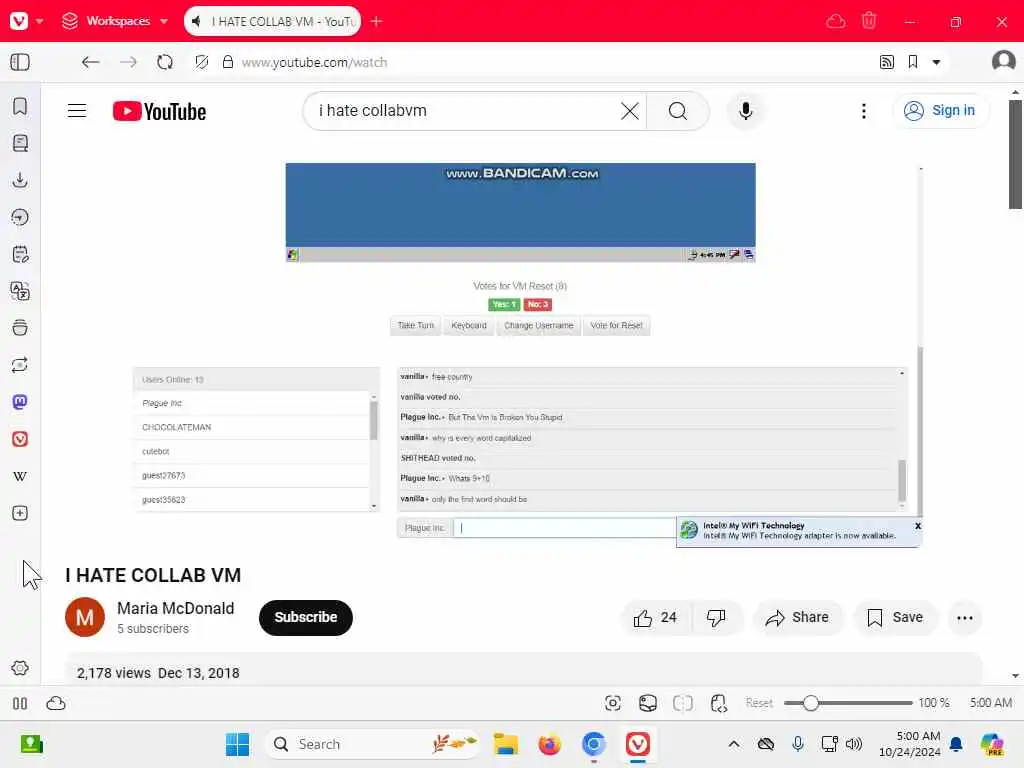Open the Translate panel
1024x768 pixels.
coord(20,291)
